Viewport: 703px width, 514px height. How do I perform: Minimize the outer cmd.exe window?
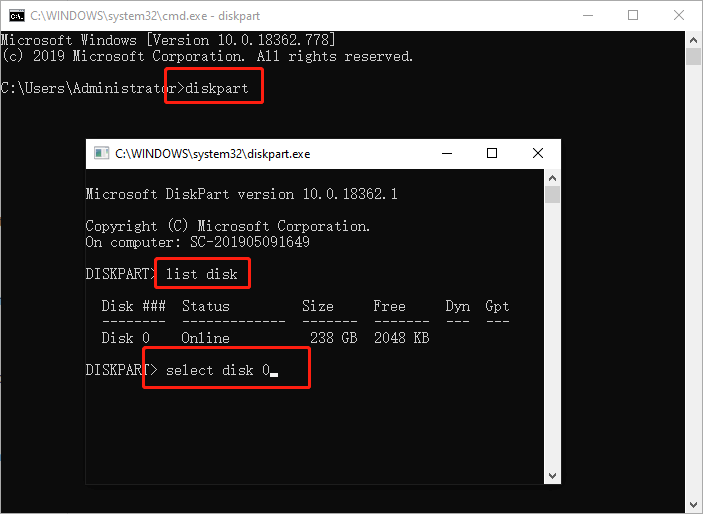586,16
